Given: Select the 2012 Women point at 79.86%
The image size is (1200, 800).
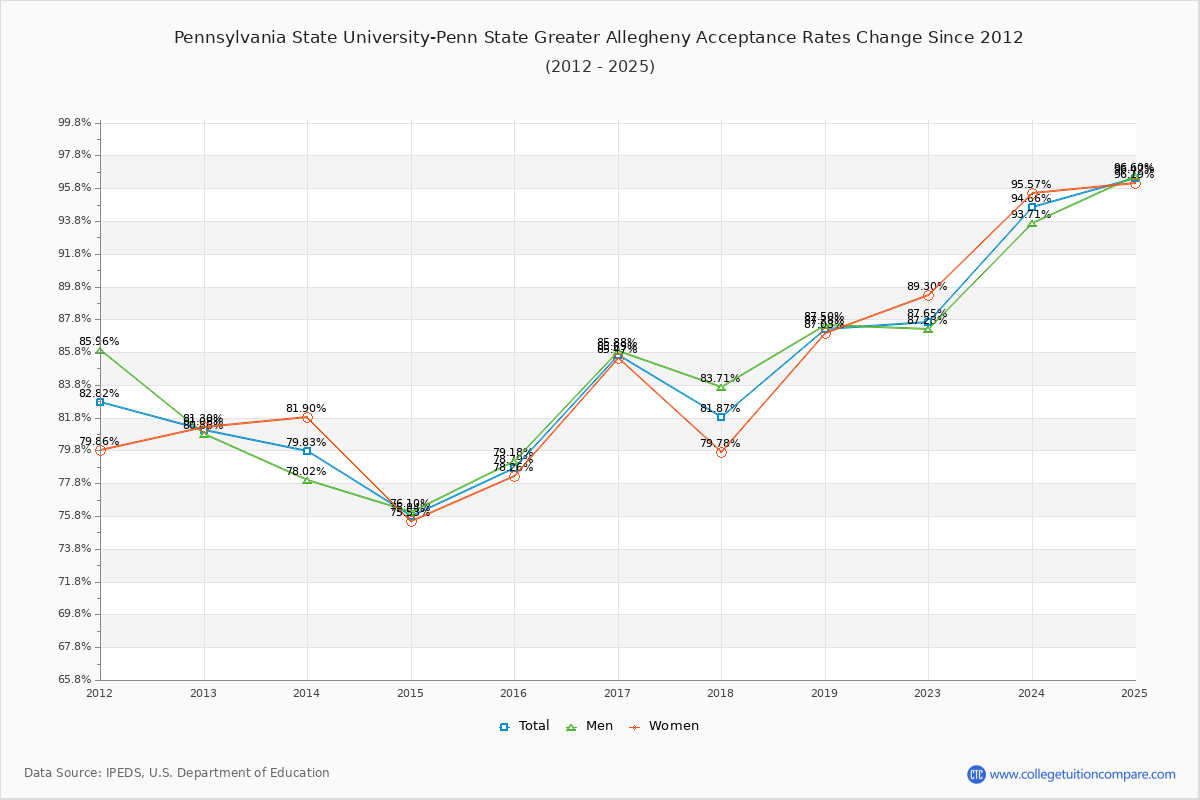Looking at the screenshot, I should tap(100, 450).
